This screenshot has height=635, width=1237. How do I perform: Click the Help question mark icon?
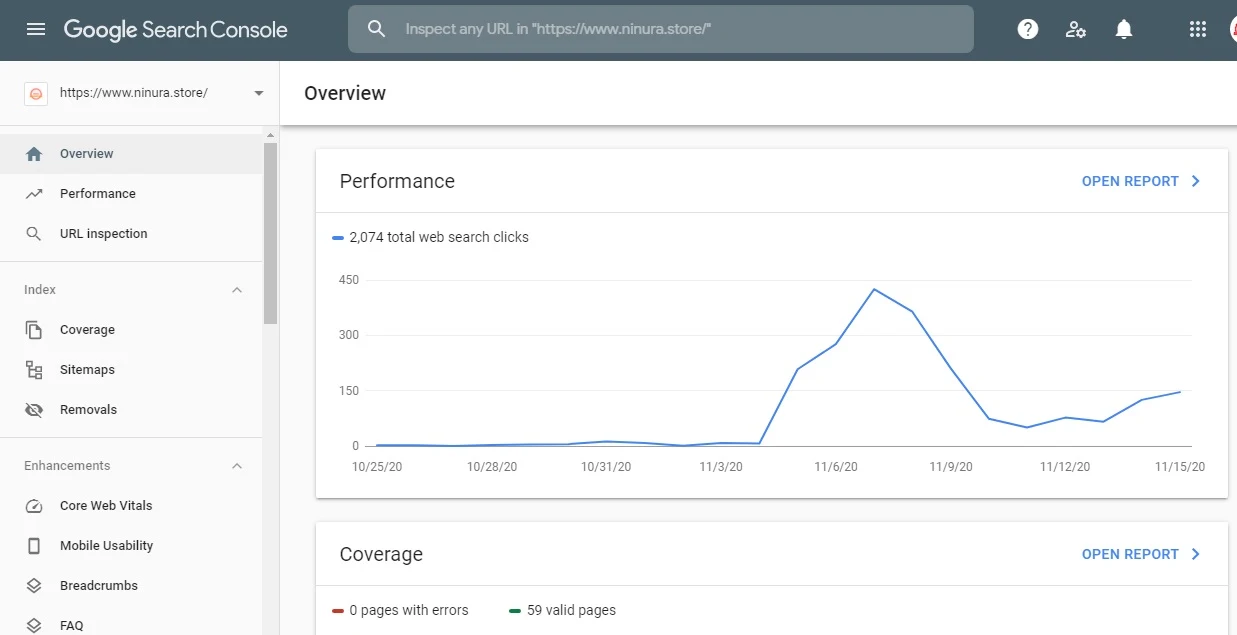click(1028, 30)
